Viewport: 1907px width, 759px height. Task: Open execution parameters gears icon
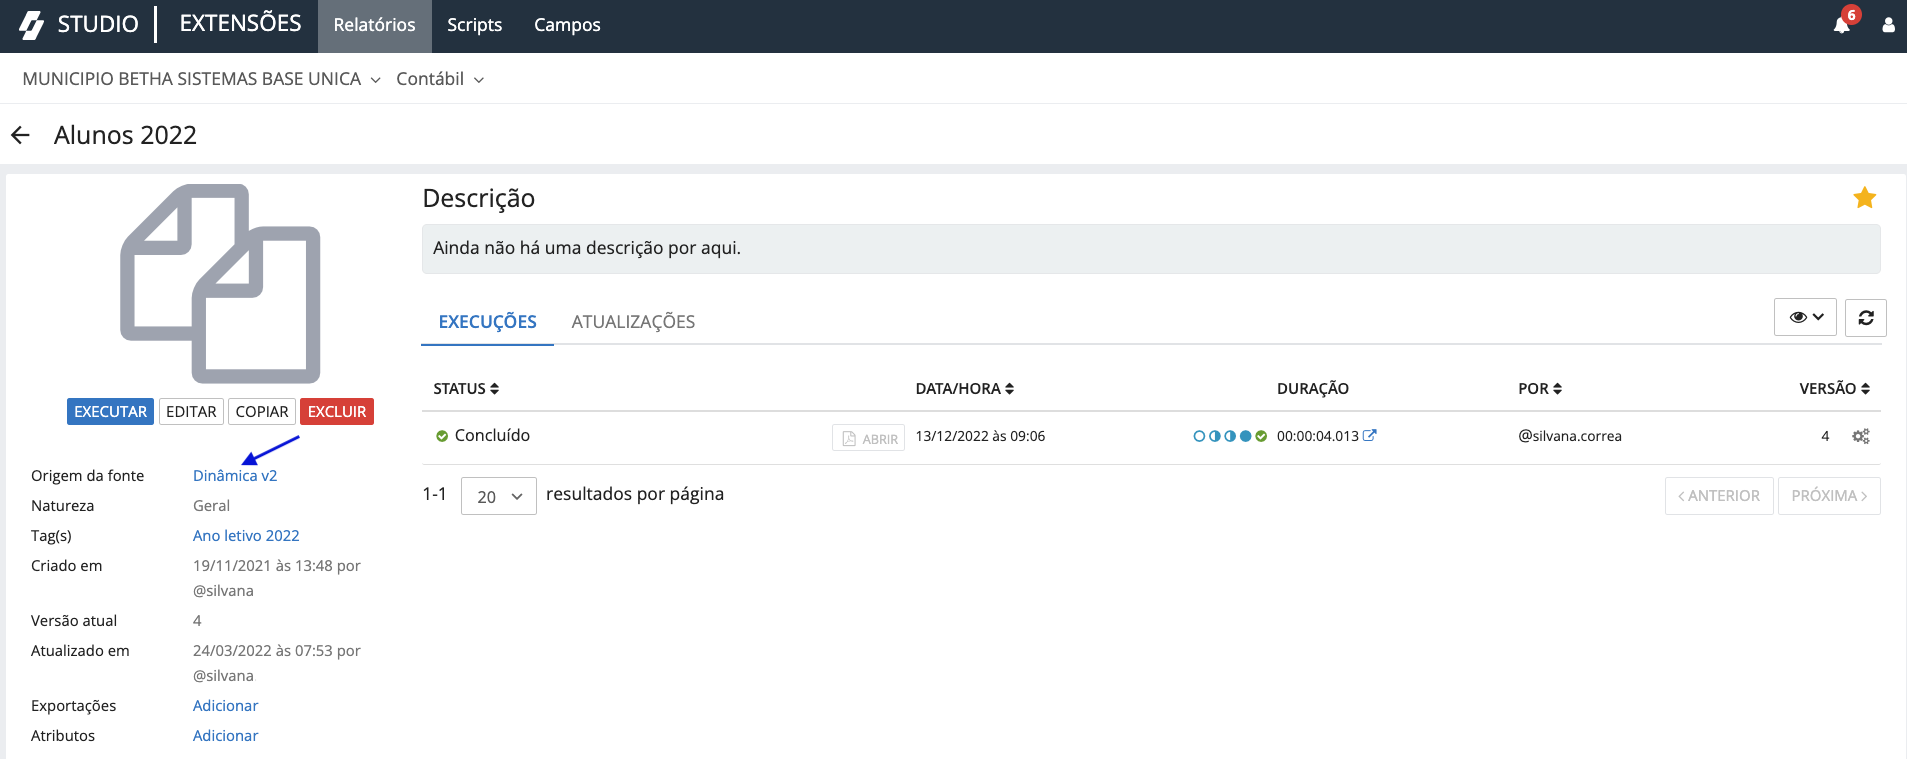(1860, 436)
